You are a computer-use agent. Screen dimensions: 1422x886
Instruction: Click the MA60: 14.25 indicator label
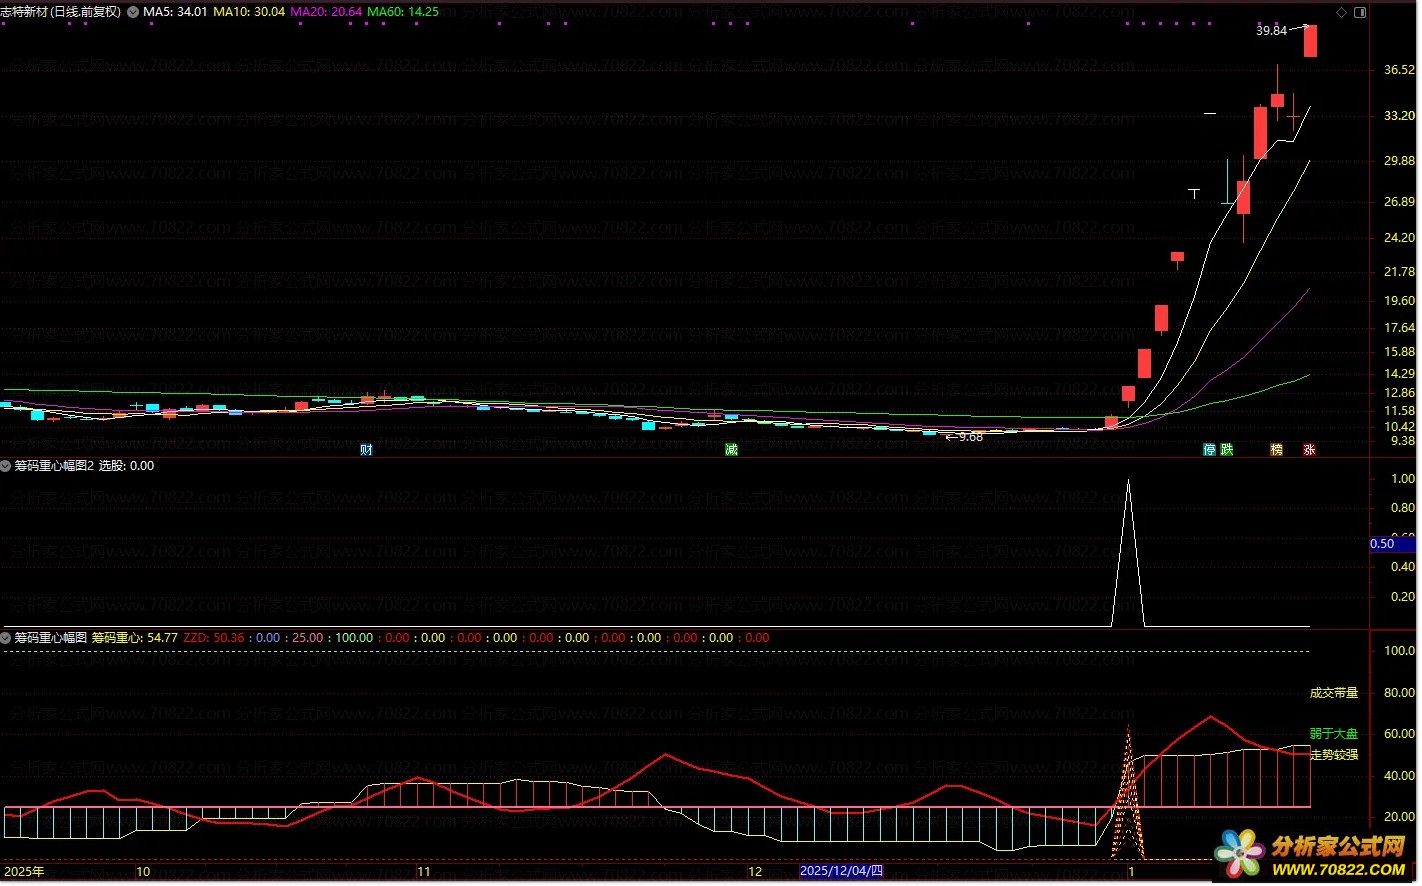pyautogui.click(x=403, y=12)
